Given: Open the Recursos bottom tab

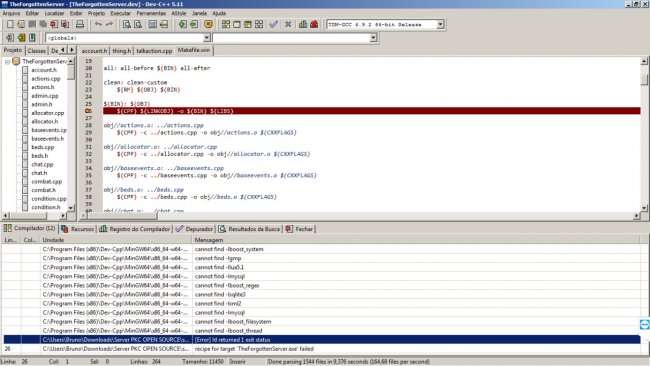Looking at the screenshot, I should (x=78, y=229).
